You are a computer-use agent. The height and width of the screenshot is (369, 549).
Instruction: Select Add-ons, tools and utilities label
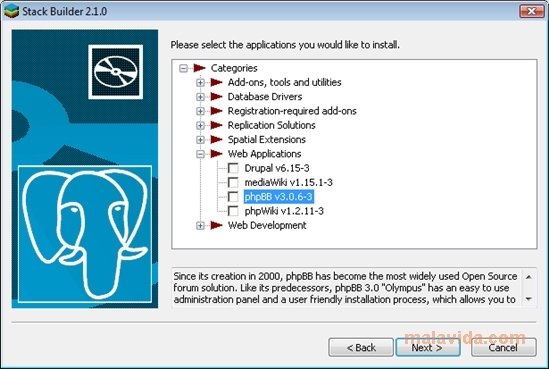point(285,82)
